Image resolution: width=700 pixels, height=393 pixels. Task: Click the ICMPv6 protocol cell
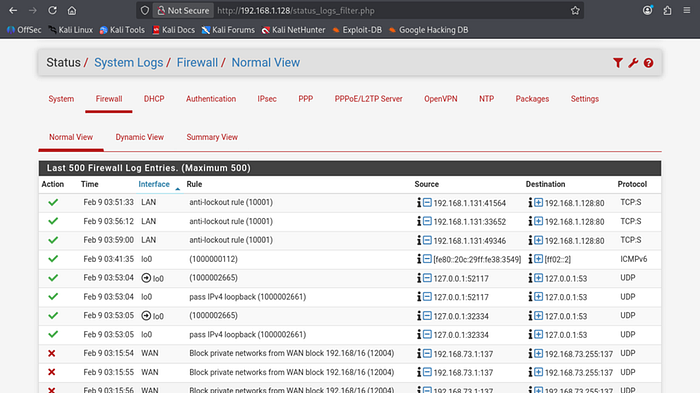(633, 259)
